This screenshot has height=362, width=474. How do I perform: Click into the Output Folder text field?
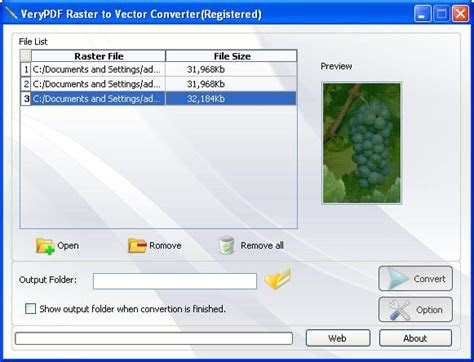(x=175, y=281)
